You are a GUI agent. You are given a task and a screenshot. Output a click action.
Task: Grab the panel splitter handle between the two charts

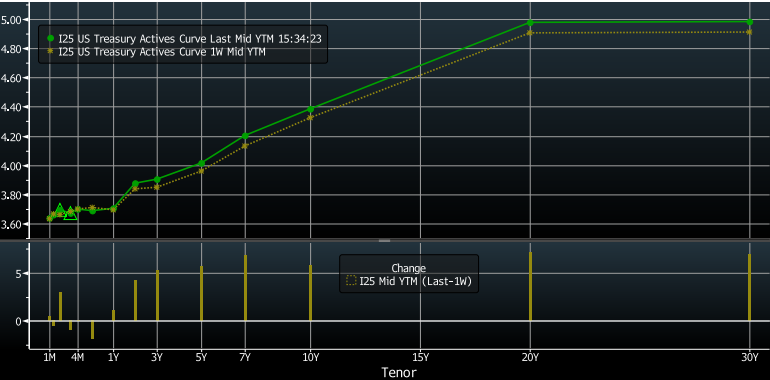coord(385,241)
